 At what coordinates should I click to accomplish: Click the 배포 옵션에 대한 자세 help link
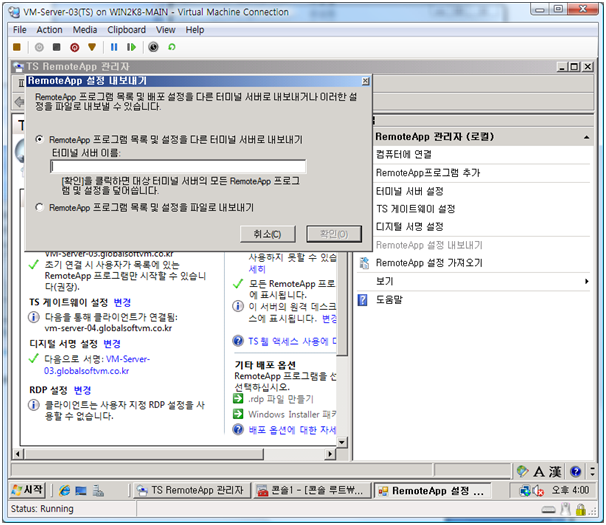point(292,430)
